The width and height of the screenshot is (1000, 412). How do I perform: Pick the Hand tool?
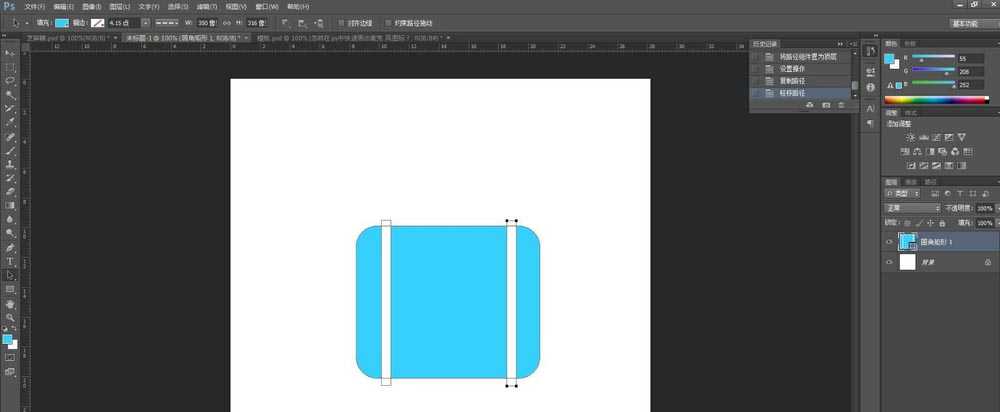click(x=10, y=303)
